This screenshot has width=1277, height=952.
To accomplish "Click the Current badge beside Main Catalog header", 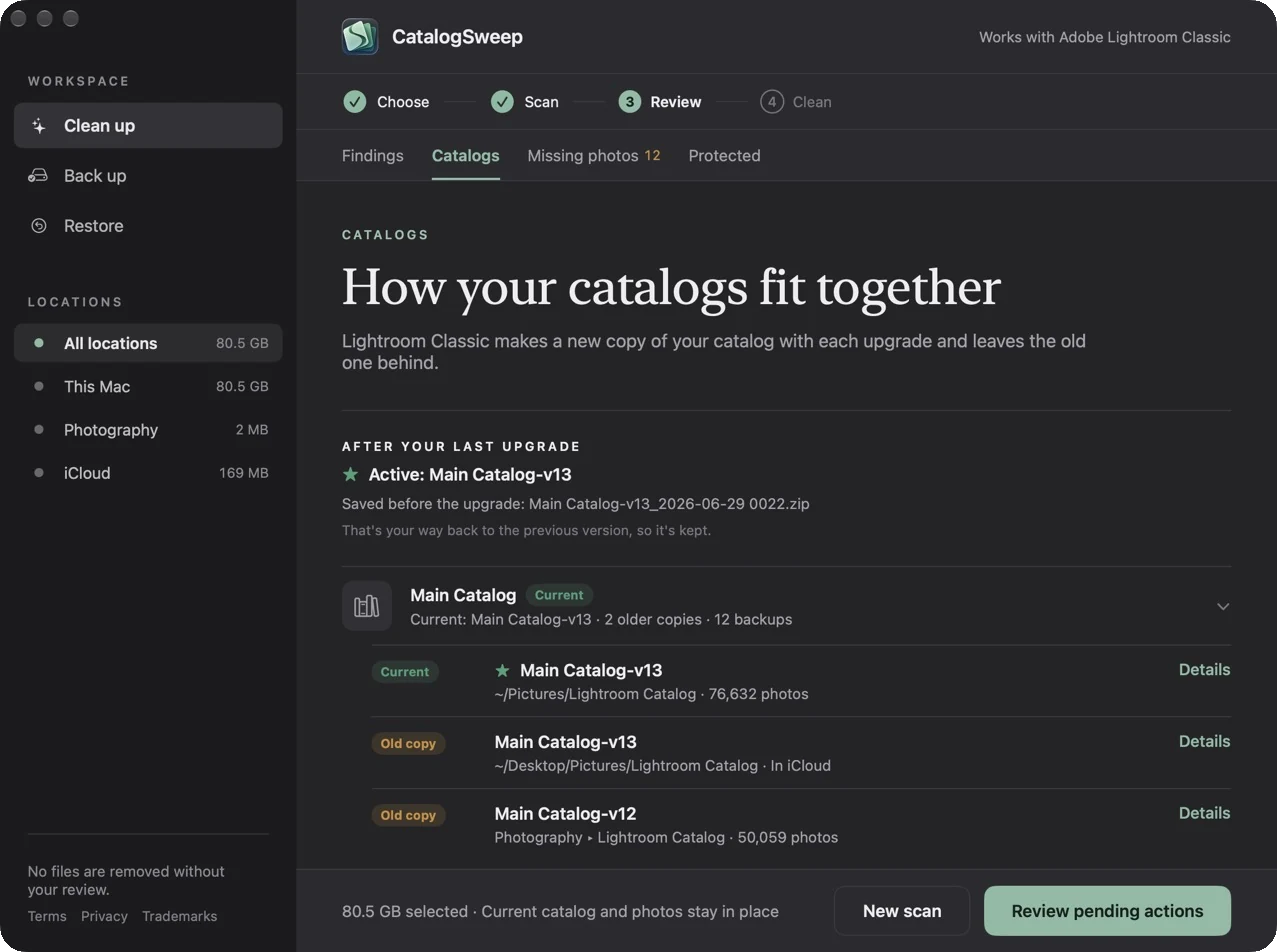I will 559,595.
